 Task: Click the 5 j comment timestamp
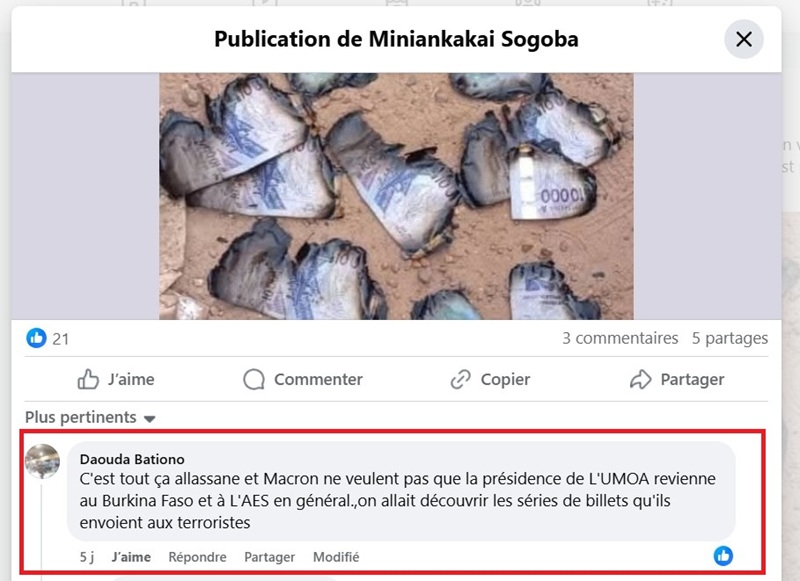(x=87, y=557)
